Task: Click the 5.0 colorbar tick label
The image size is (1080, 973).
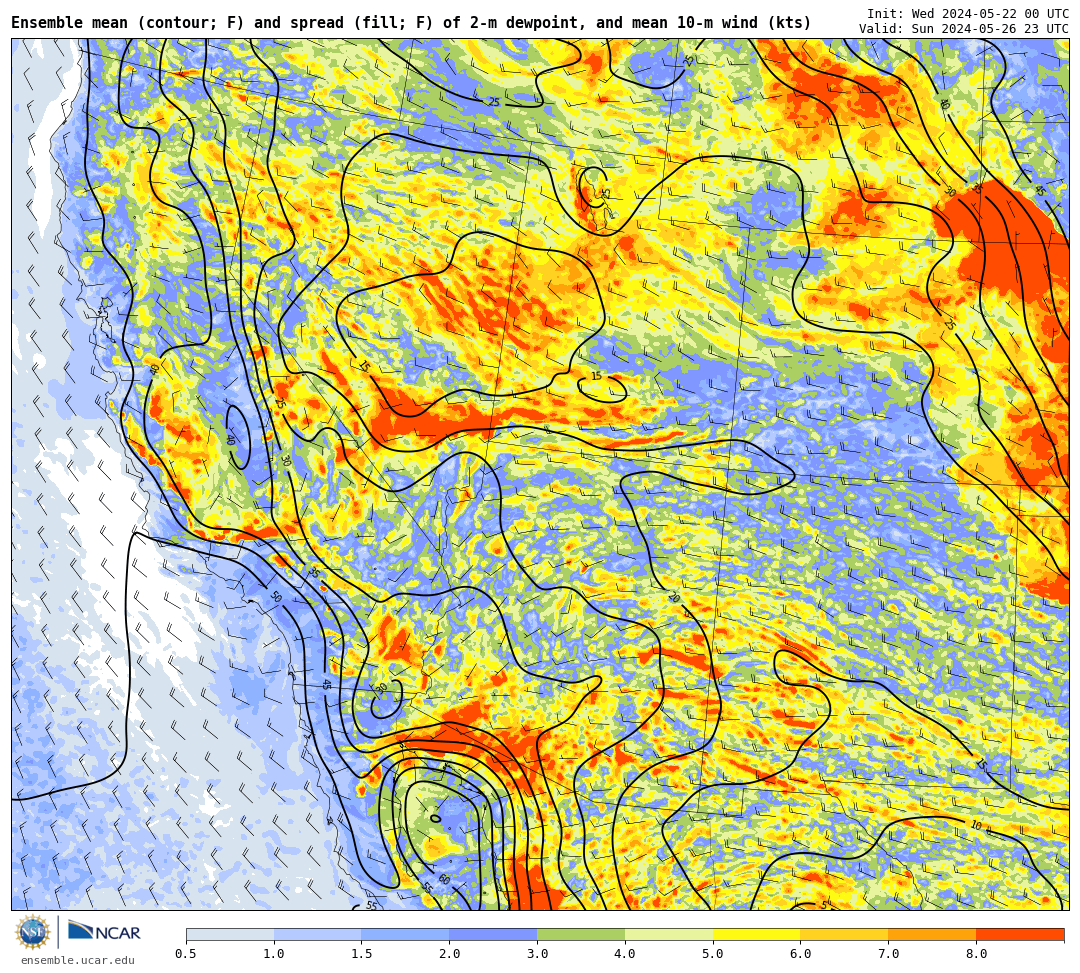Action: pos(713,954)
